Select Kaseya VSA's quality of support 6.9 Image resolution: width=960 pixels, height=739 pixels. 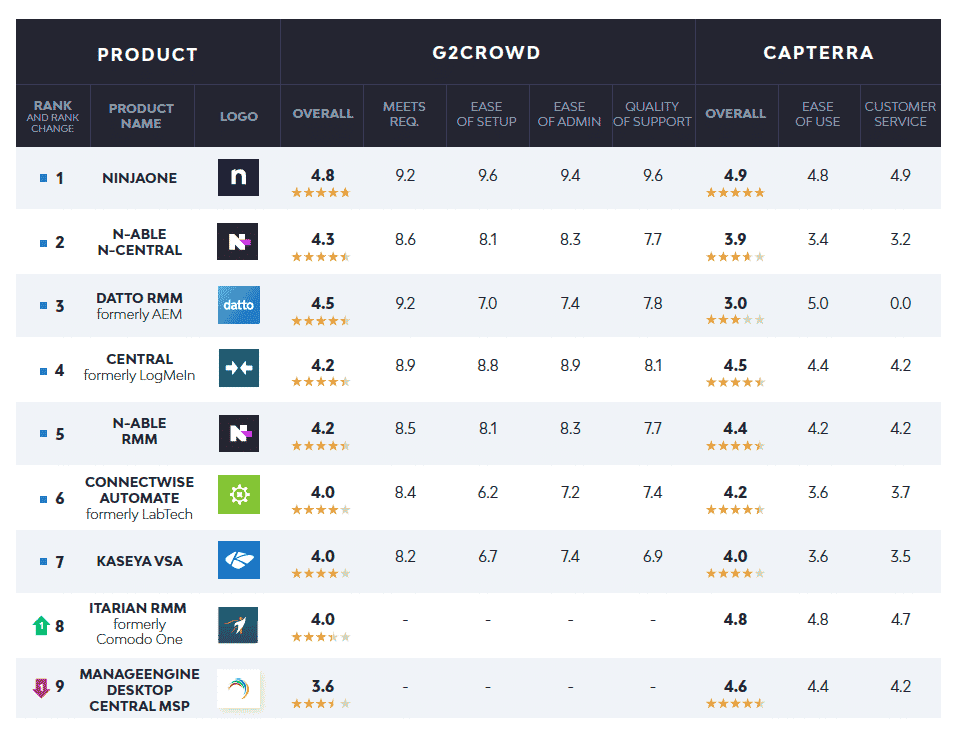pos(653,557)
